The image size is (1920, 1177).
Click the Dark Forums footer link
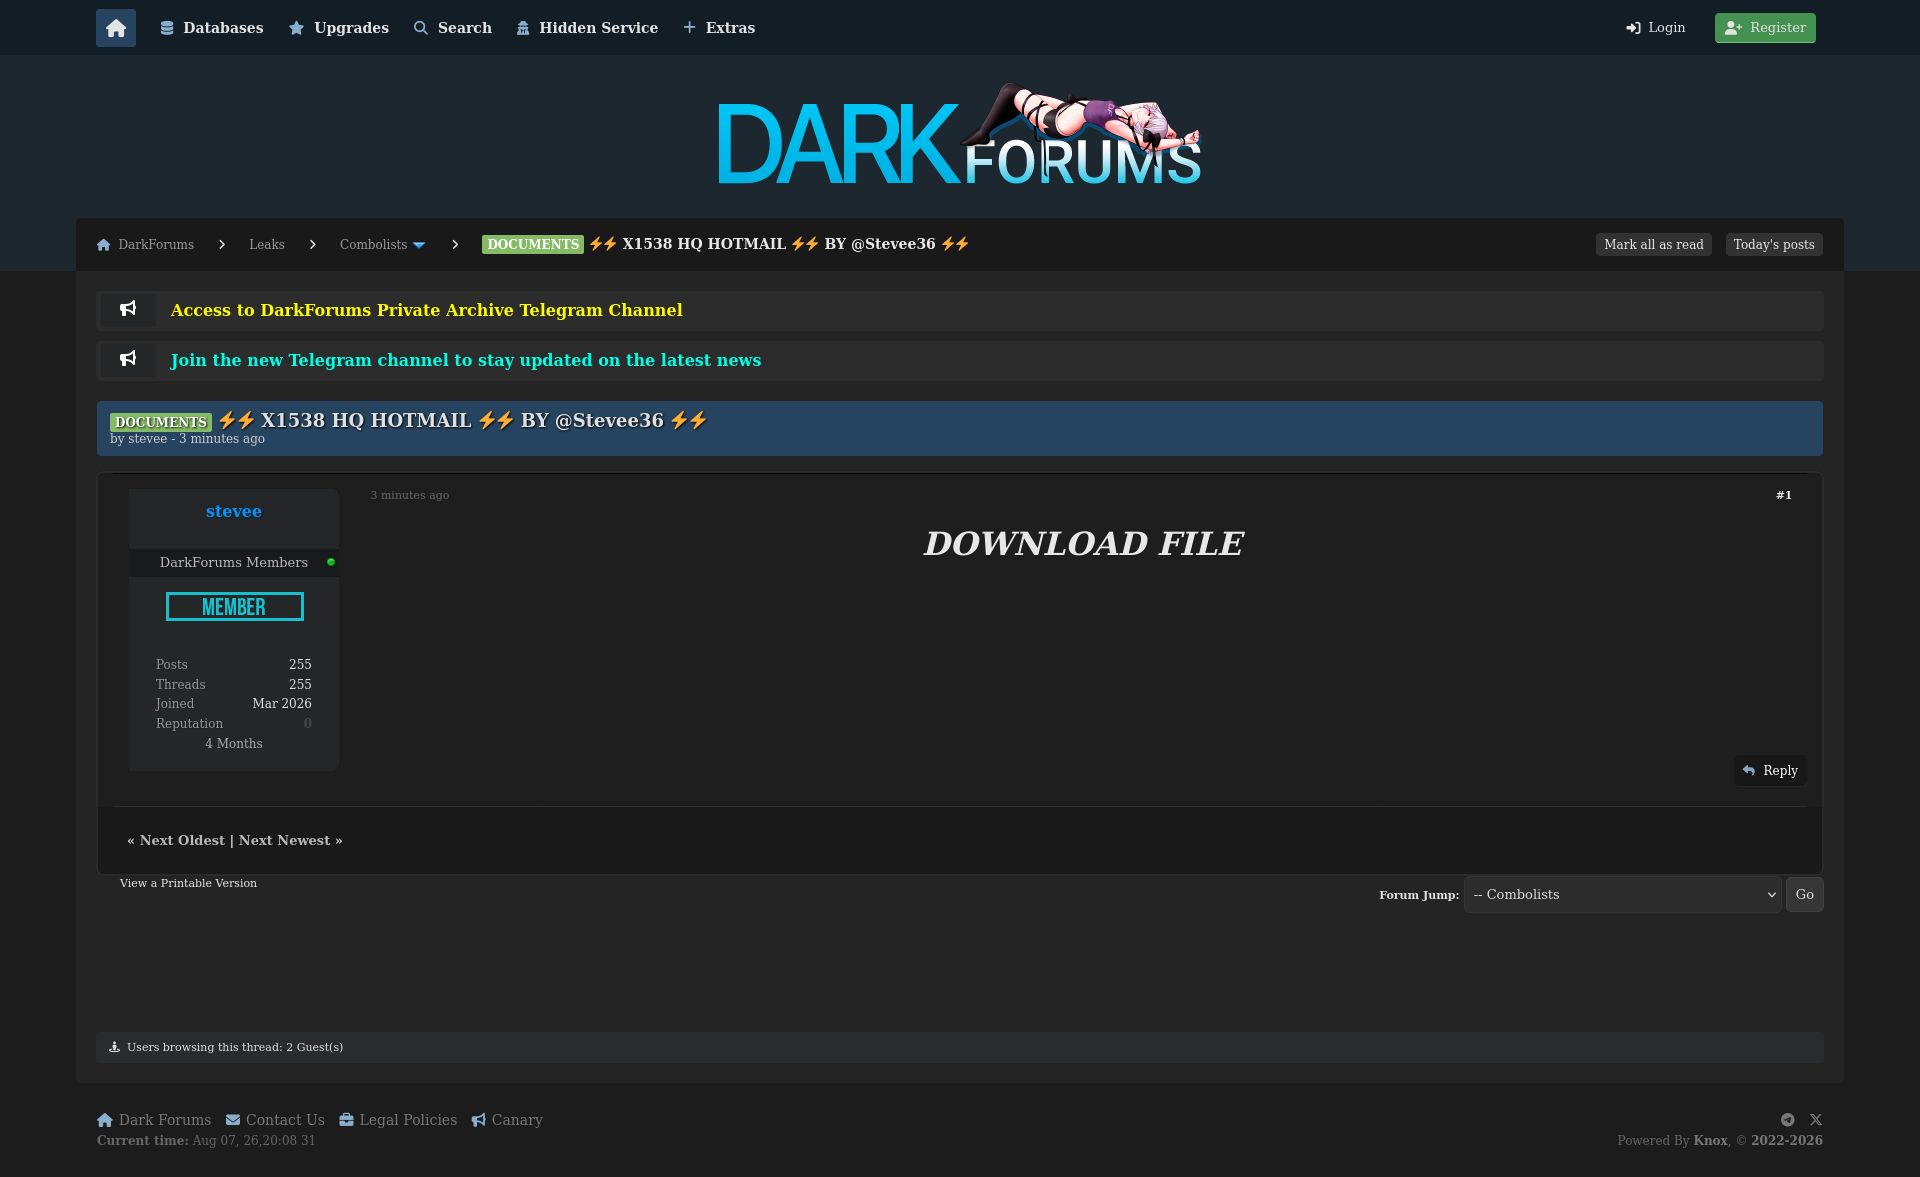[x=154, y=1120]
